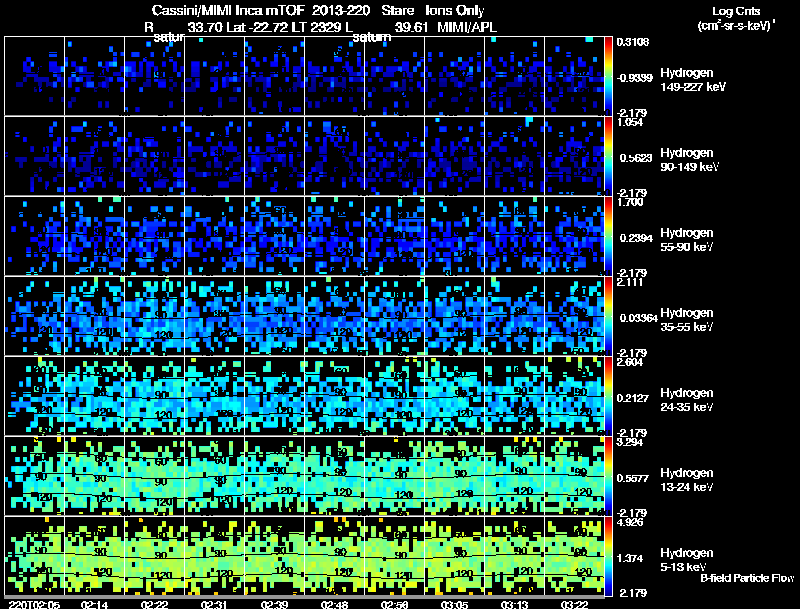Select the color bar beside Hydrogen 35-55 keV
This screenshot has height=609, width=800.
pos(609,315)
